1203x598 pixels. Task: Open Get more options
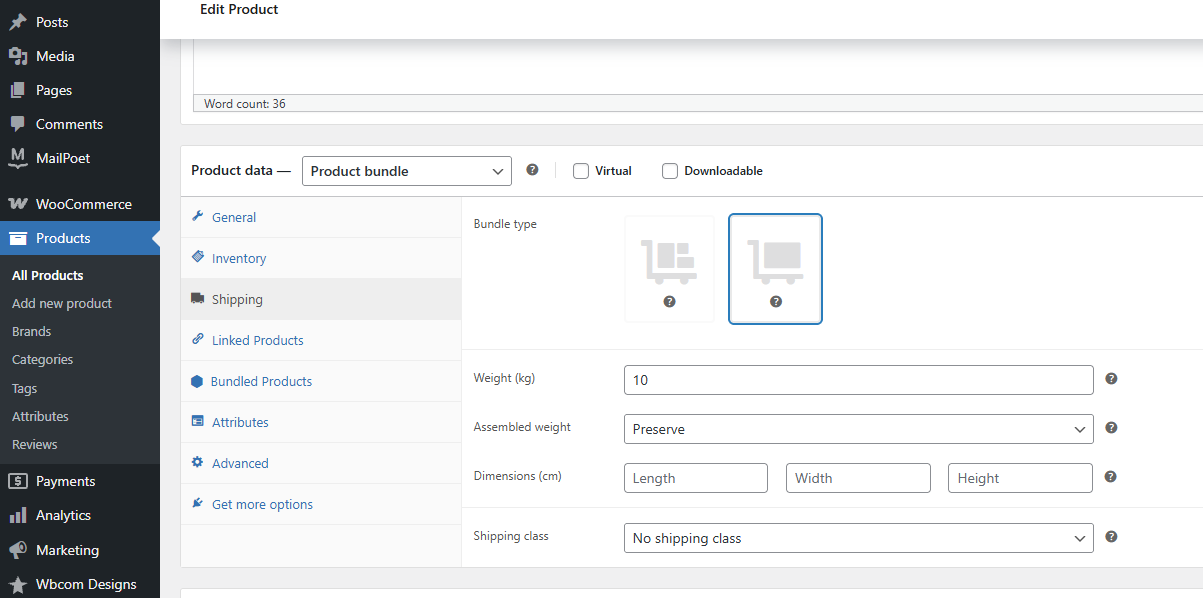[x=261, y=504]
